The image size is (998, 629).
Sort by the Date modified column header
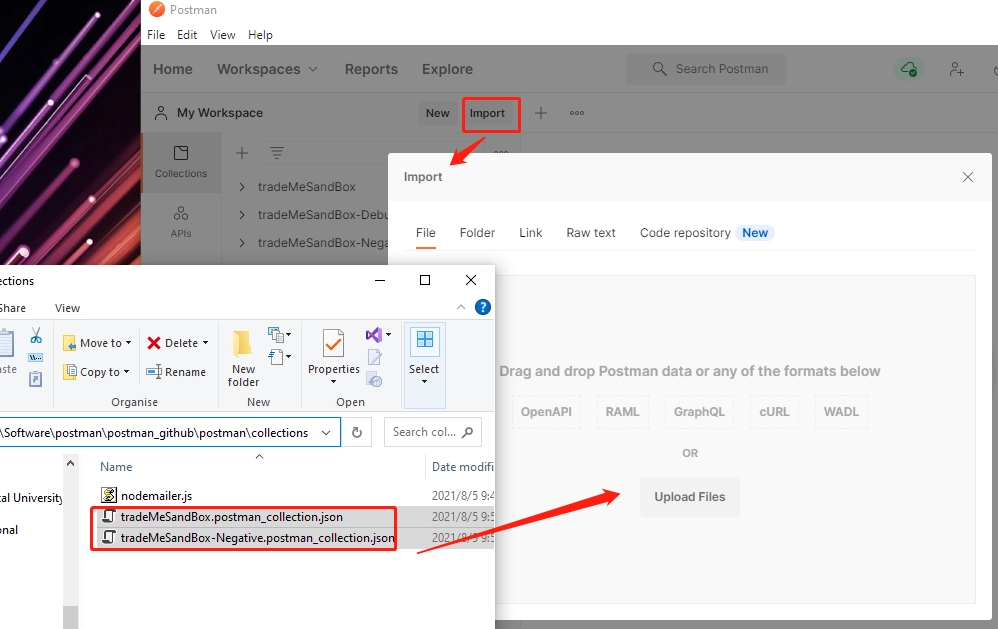tap(463, 467)
